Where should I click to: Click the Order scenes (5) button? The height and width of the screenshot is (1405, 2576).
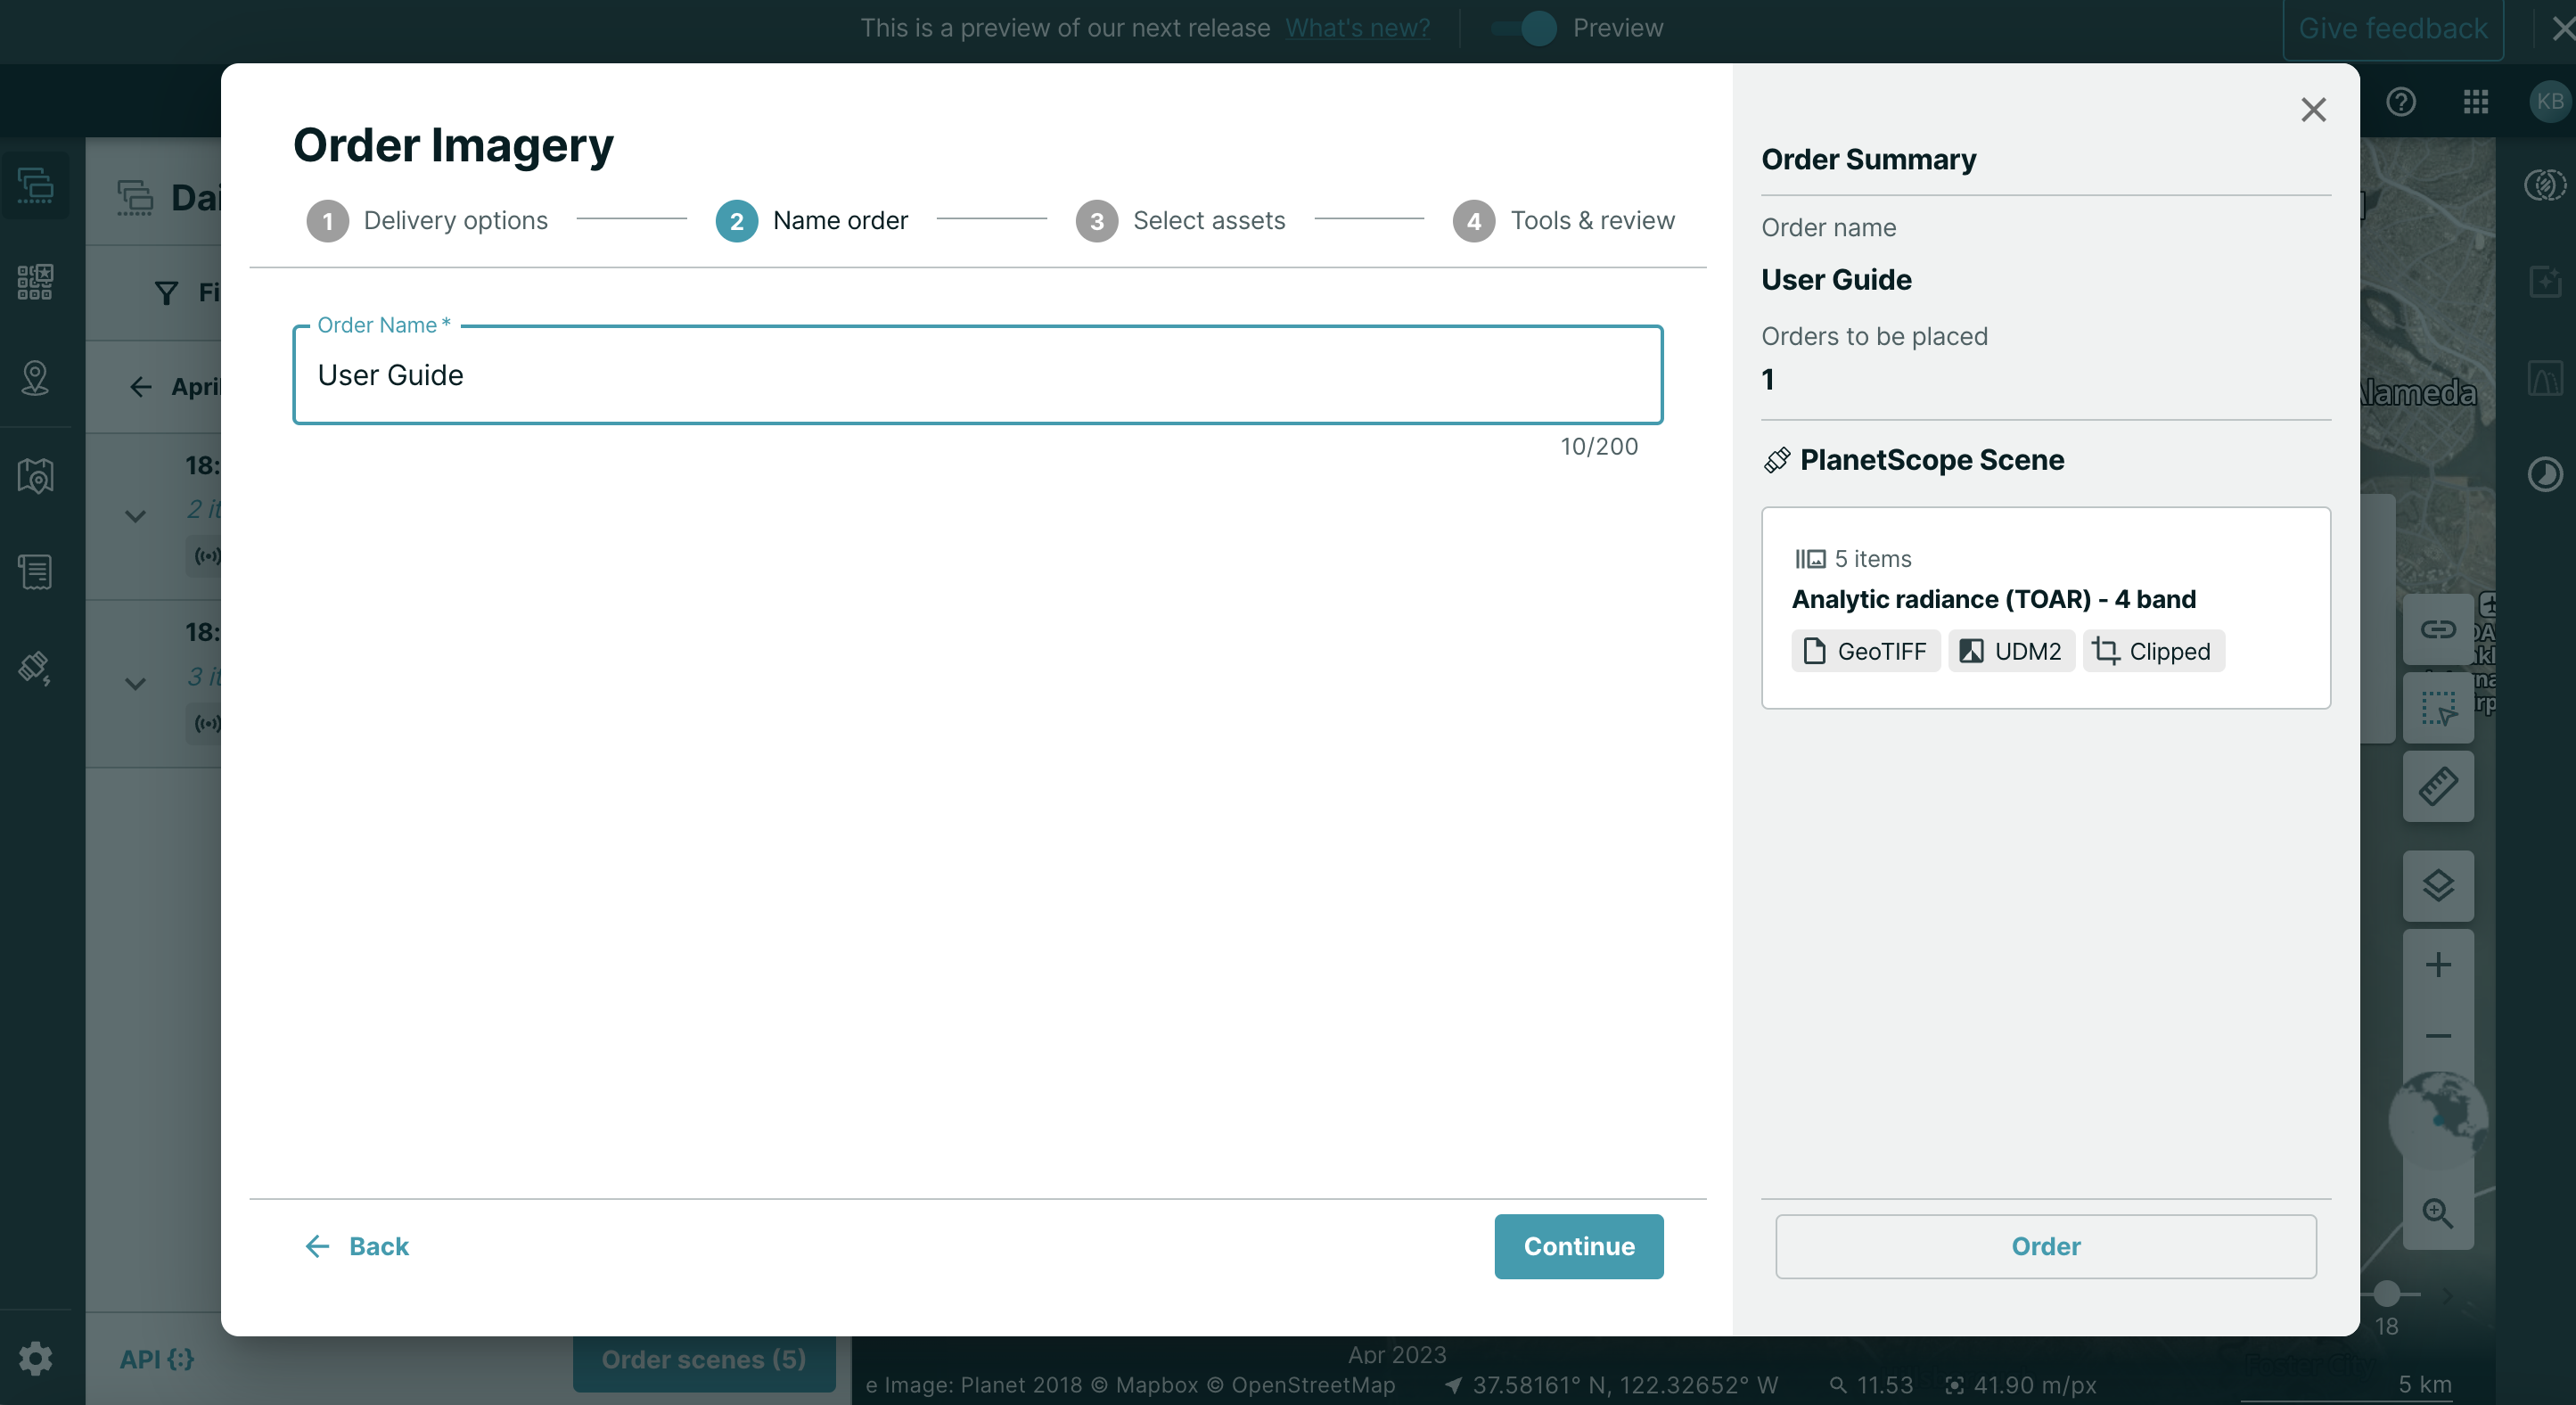click(x=703, y=1359)
